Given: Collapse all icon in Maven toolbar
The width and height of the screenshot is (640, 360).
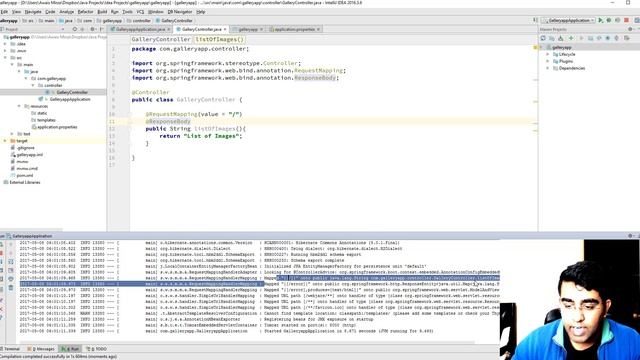Looking at the screenshot, I should click(616, 38).
